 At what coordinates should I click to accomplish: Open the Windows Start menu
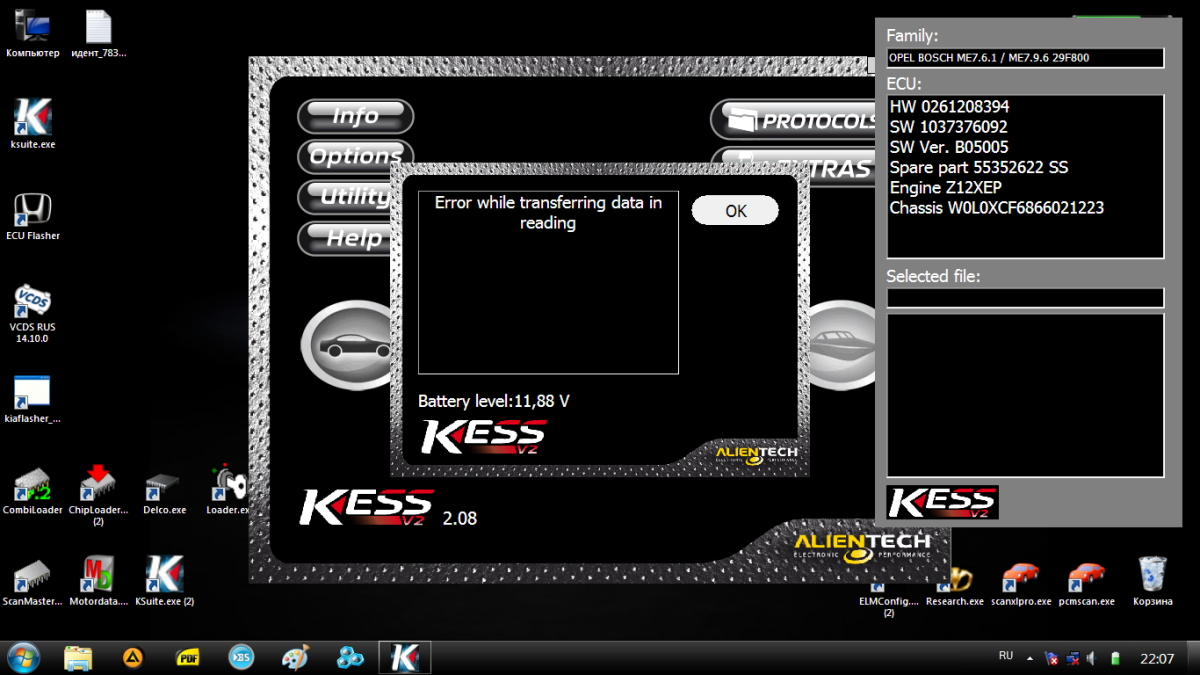(x=23, y=657)
